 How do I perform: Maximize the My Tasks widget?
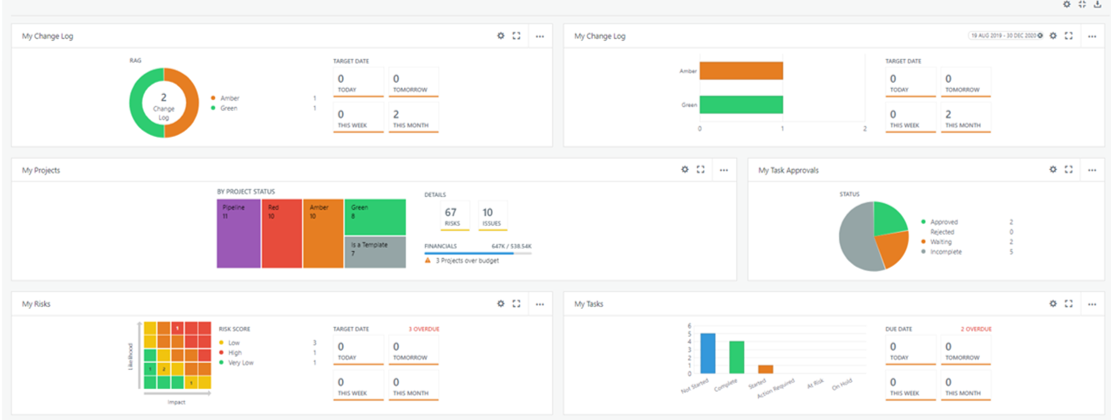[x=1069, y=303]
